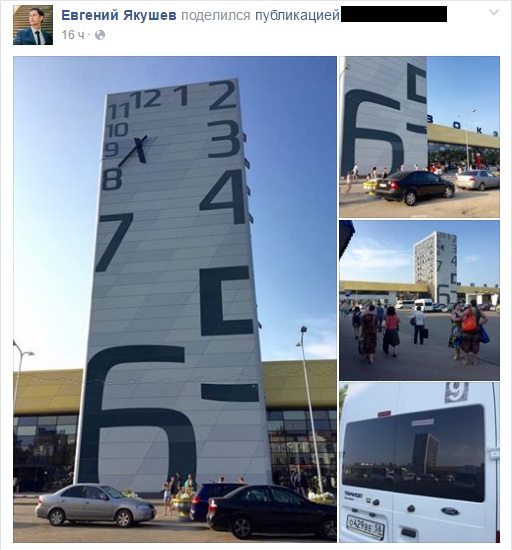This screenshot has height=550, width=512.
Task: Click the Ford logo on the van
Action: click(450, 511)
